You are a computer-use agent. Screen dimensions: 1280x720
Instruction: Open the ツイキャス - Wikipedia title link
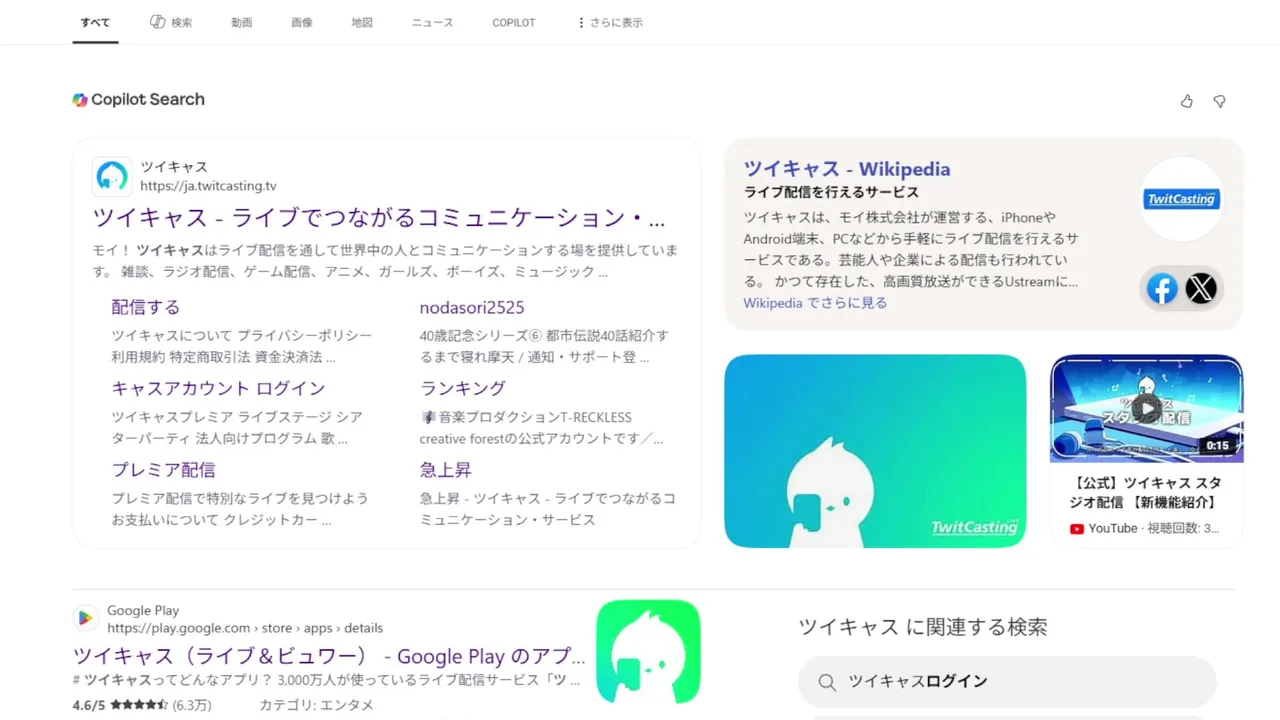pos(847,169)
